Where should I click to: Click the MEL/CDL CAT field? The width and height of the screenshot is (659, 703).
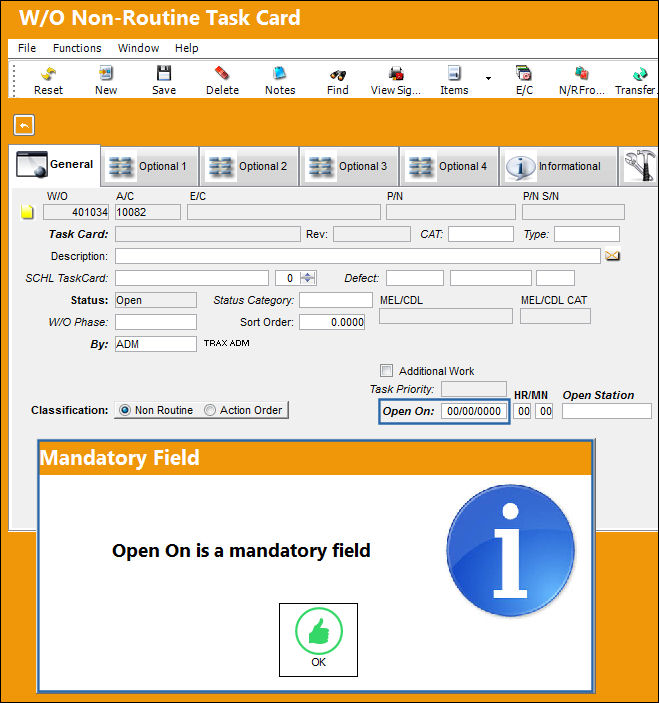pyautogui.click(x=555, y=316)
